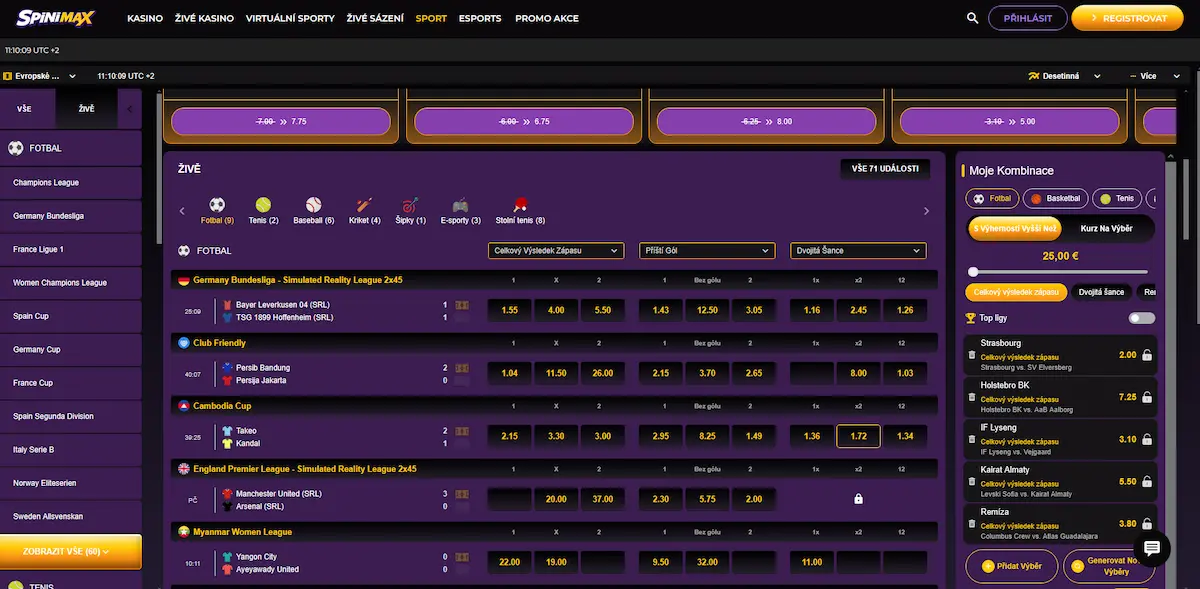The width and height of the screenshot is (1200, 589).
Task: Open Promo Akce menu item
Action: tap(546, 18)
